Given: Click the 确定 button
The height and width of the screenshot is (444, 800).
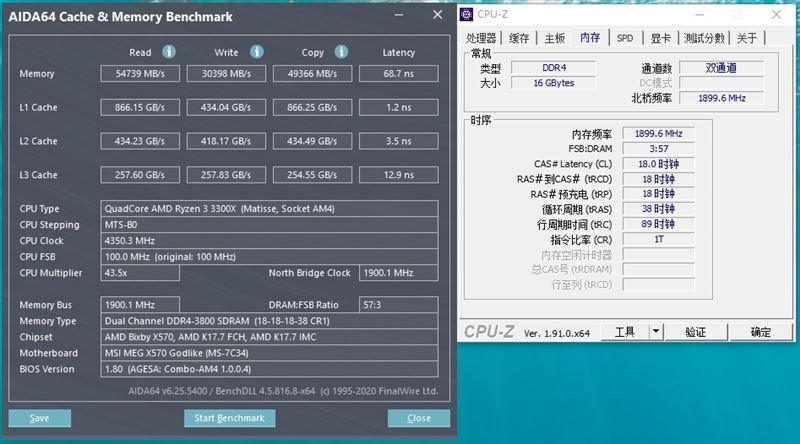Looking at the screenshot, I should tap(761, 332).
